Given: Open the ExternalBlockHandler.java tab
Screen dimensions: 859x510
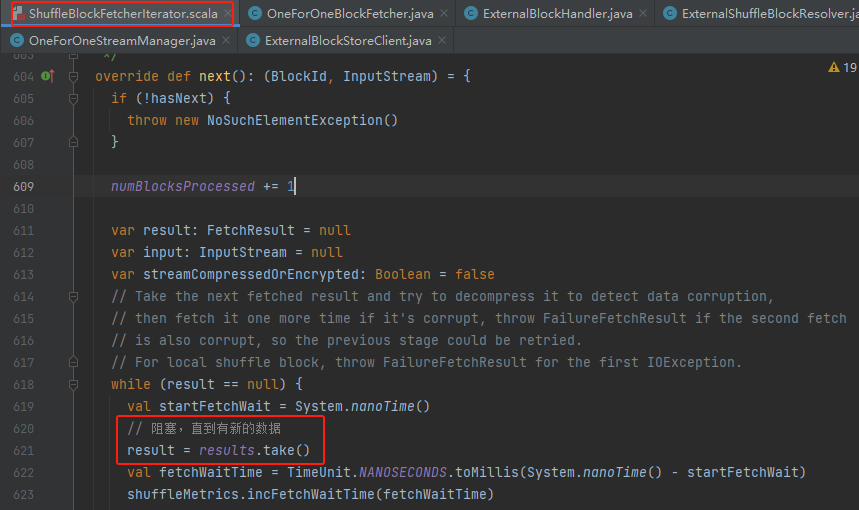Looking at the screenshot, I should [557, 14].
